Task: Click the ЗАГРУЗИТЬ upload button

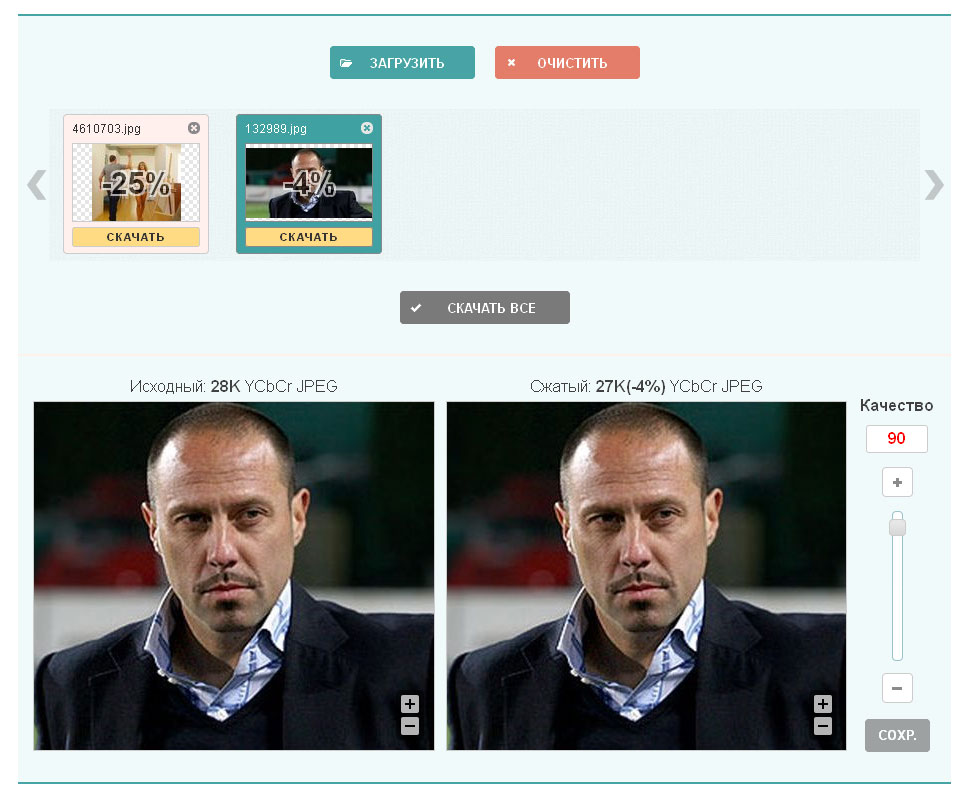Action: tap(402, 62)
